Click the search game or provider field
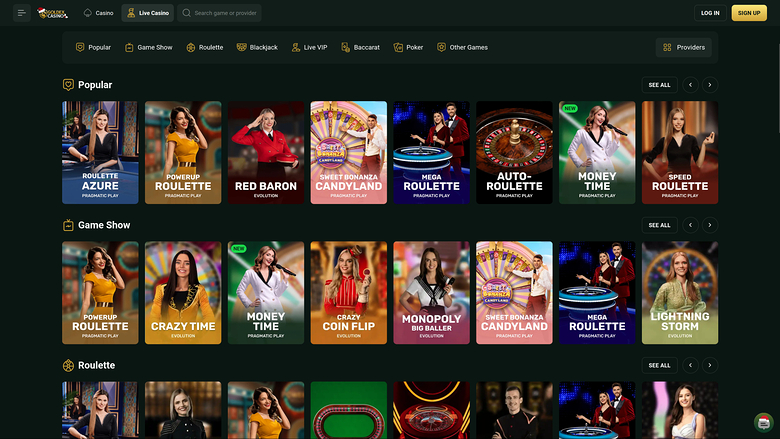 point(219,13)
